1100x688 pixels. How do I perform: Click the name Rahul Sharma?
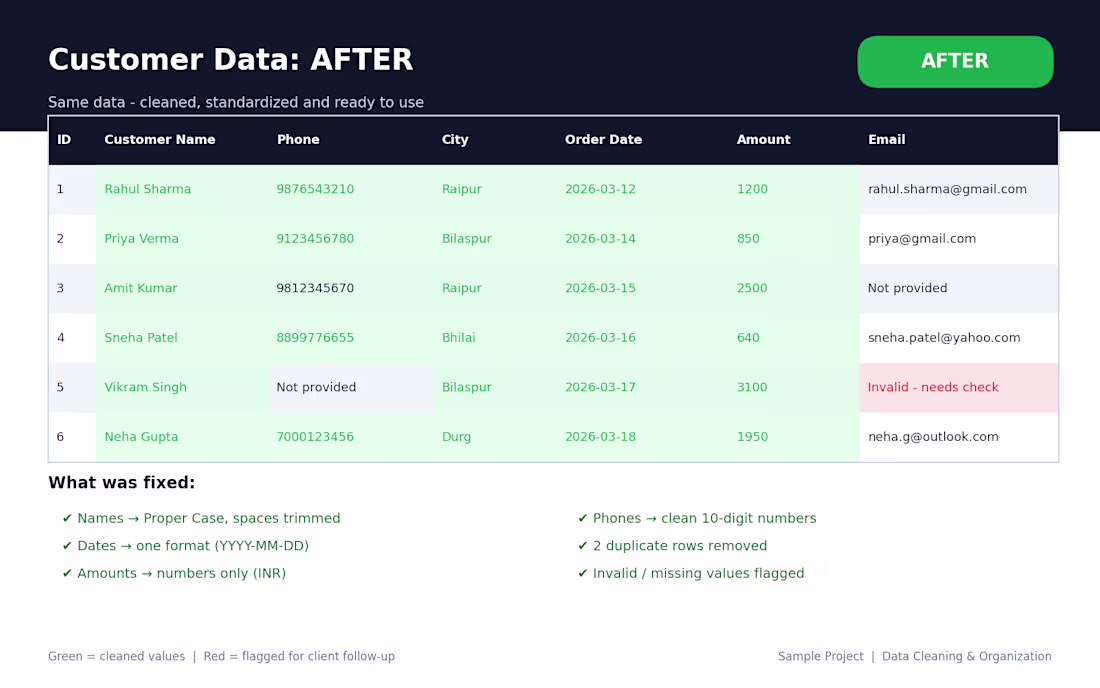tap(147, 189)
